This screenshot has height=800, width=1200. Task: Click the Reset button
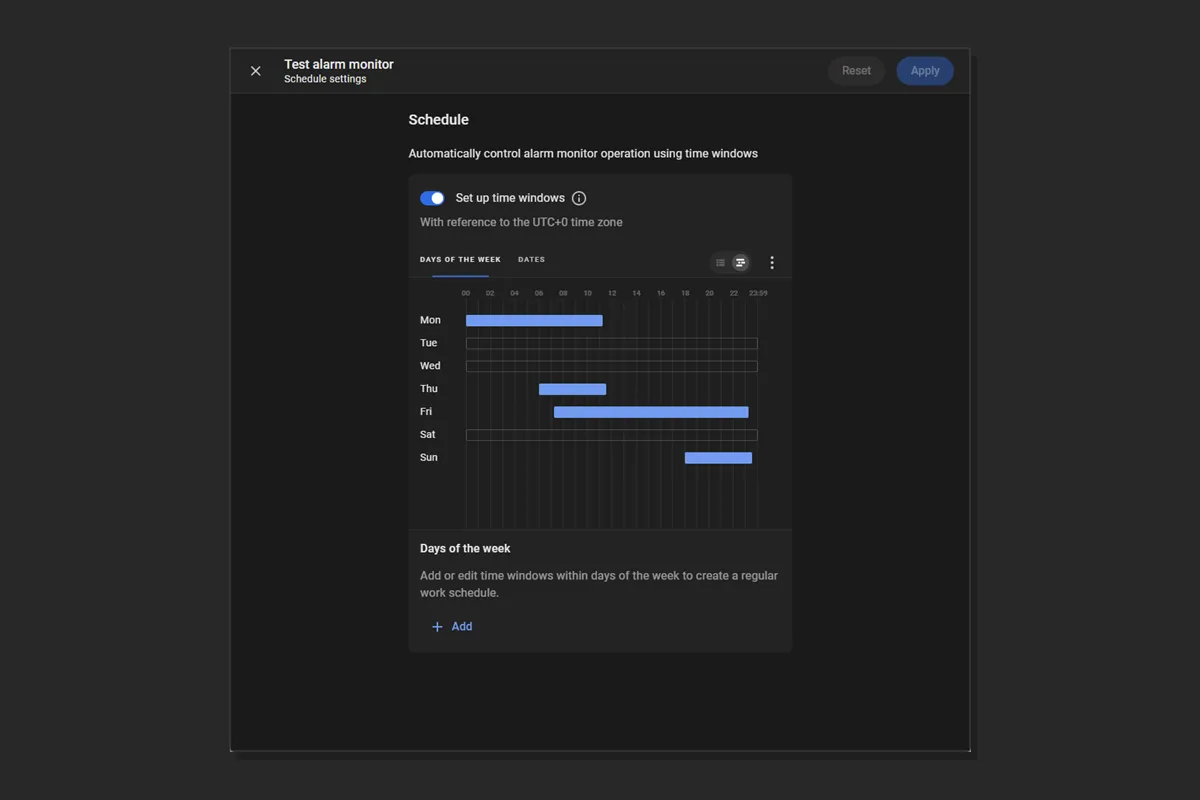coord(856,71)
